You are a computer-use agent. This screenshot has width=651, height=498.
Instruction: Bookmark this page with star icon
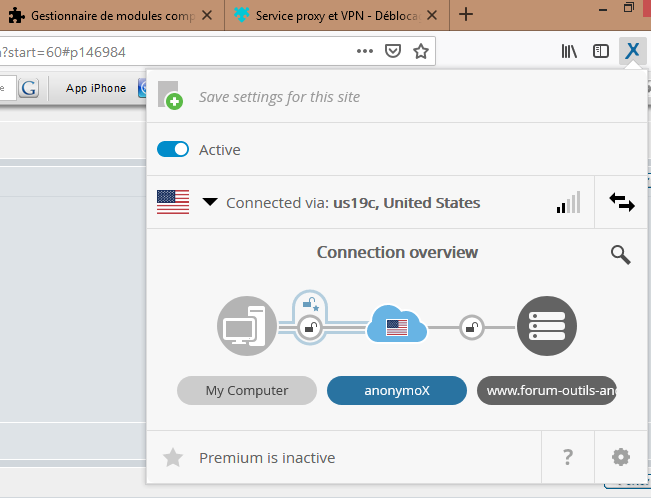click(421, 51)
